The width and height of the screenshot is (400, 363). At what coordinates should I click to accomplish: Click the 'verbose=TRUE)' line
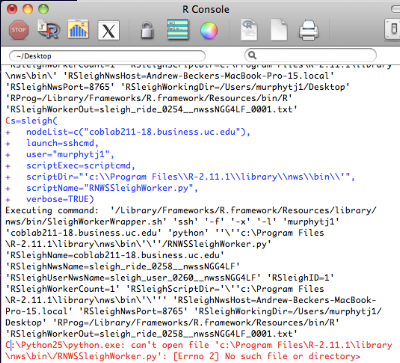[x=60, y=199]
